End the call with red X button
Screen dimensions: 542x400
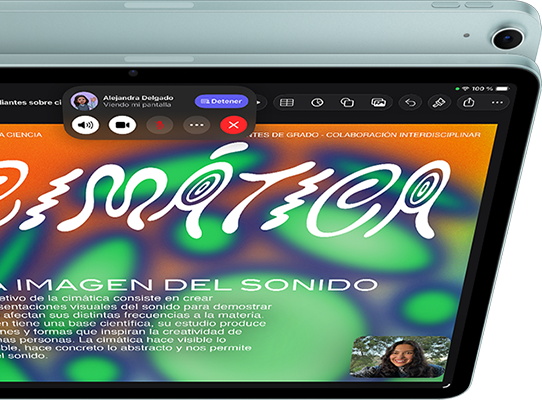coord(233,125)
